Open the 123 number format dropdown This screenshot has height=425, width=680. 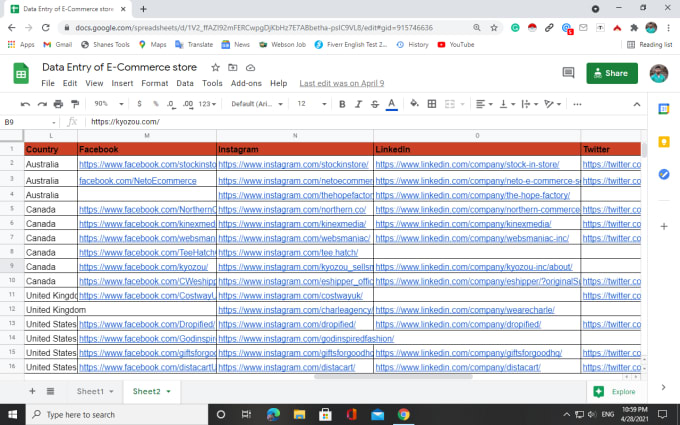click(207, 104)
